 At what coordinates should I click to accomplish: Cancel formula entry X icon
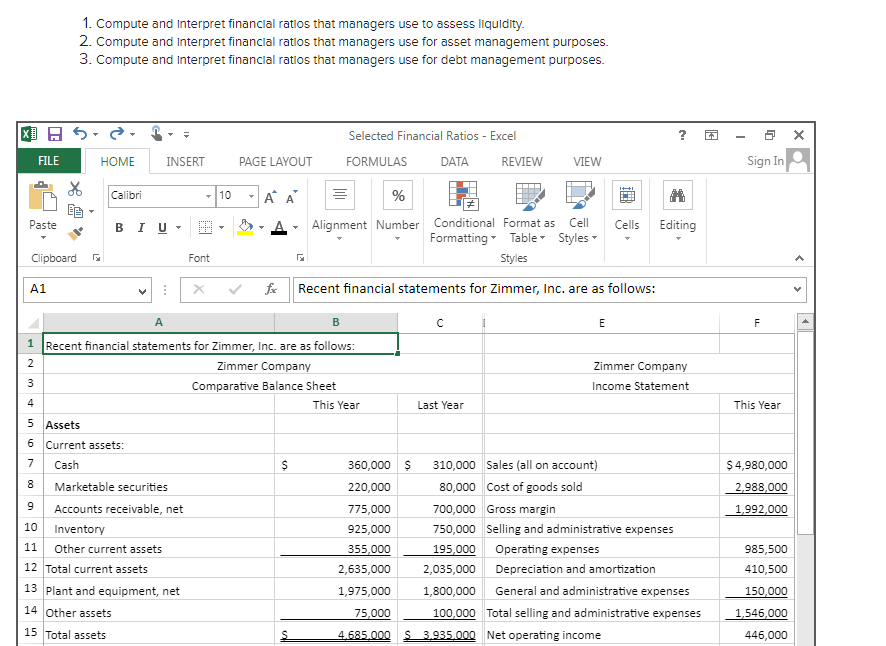point(198,289)
